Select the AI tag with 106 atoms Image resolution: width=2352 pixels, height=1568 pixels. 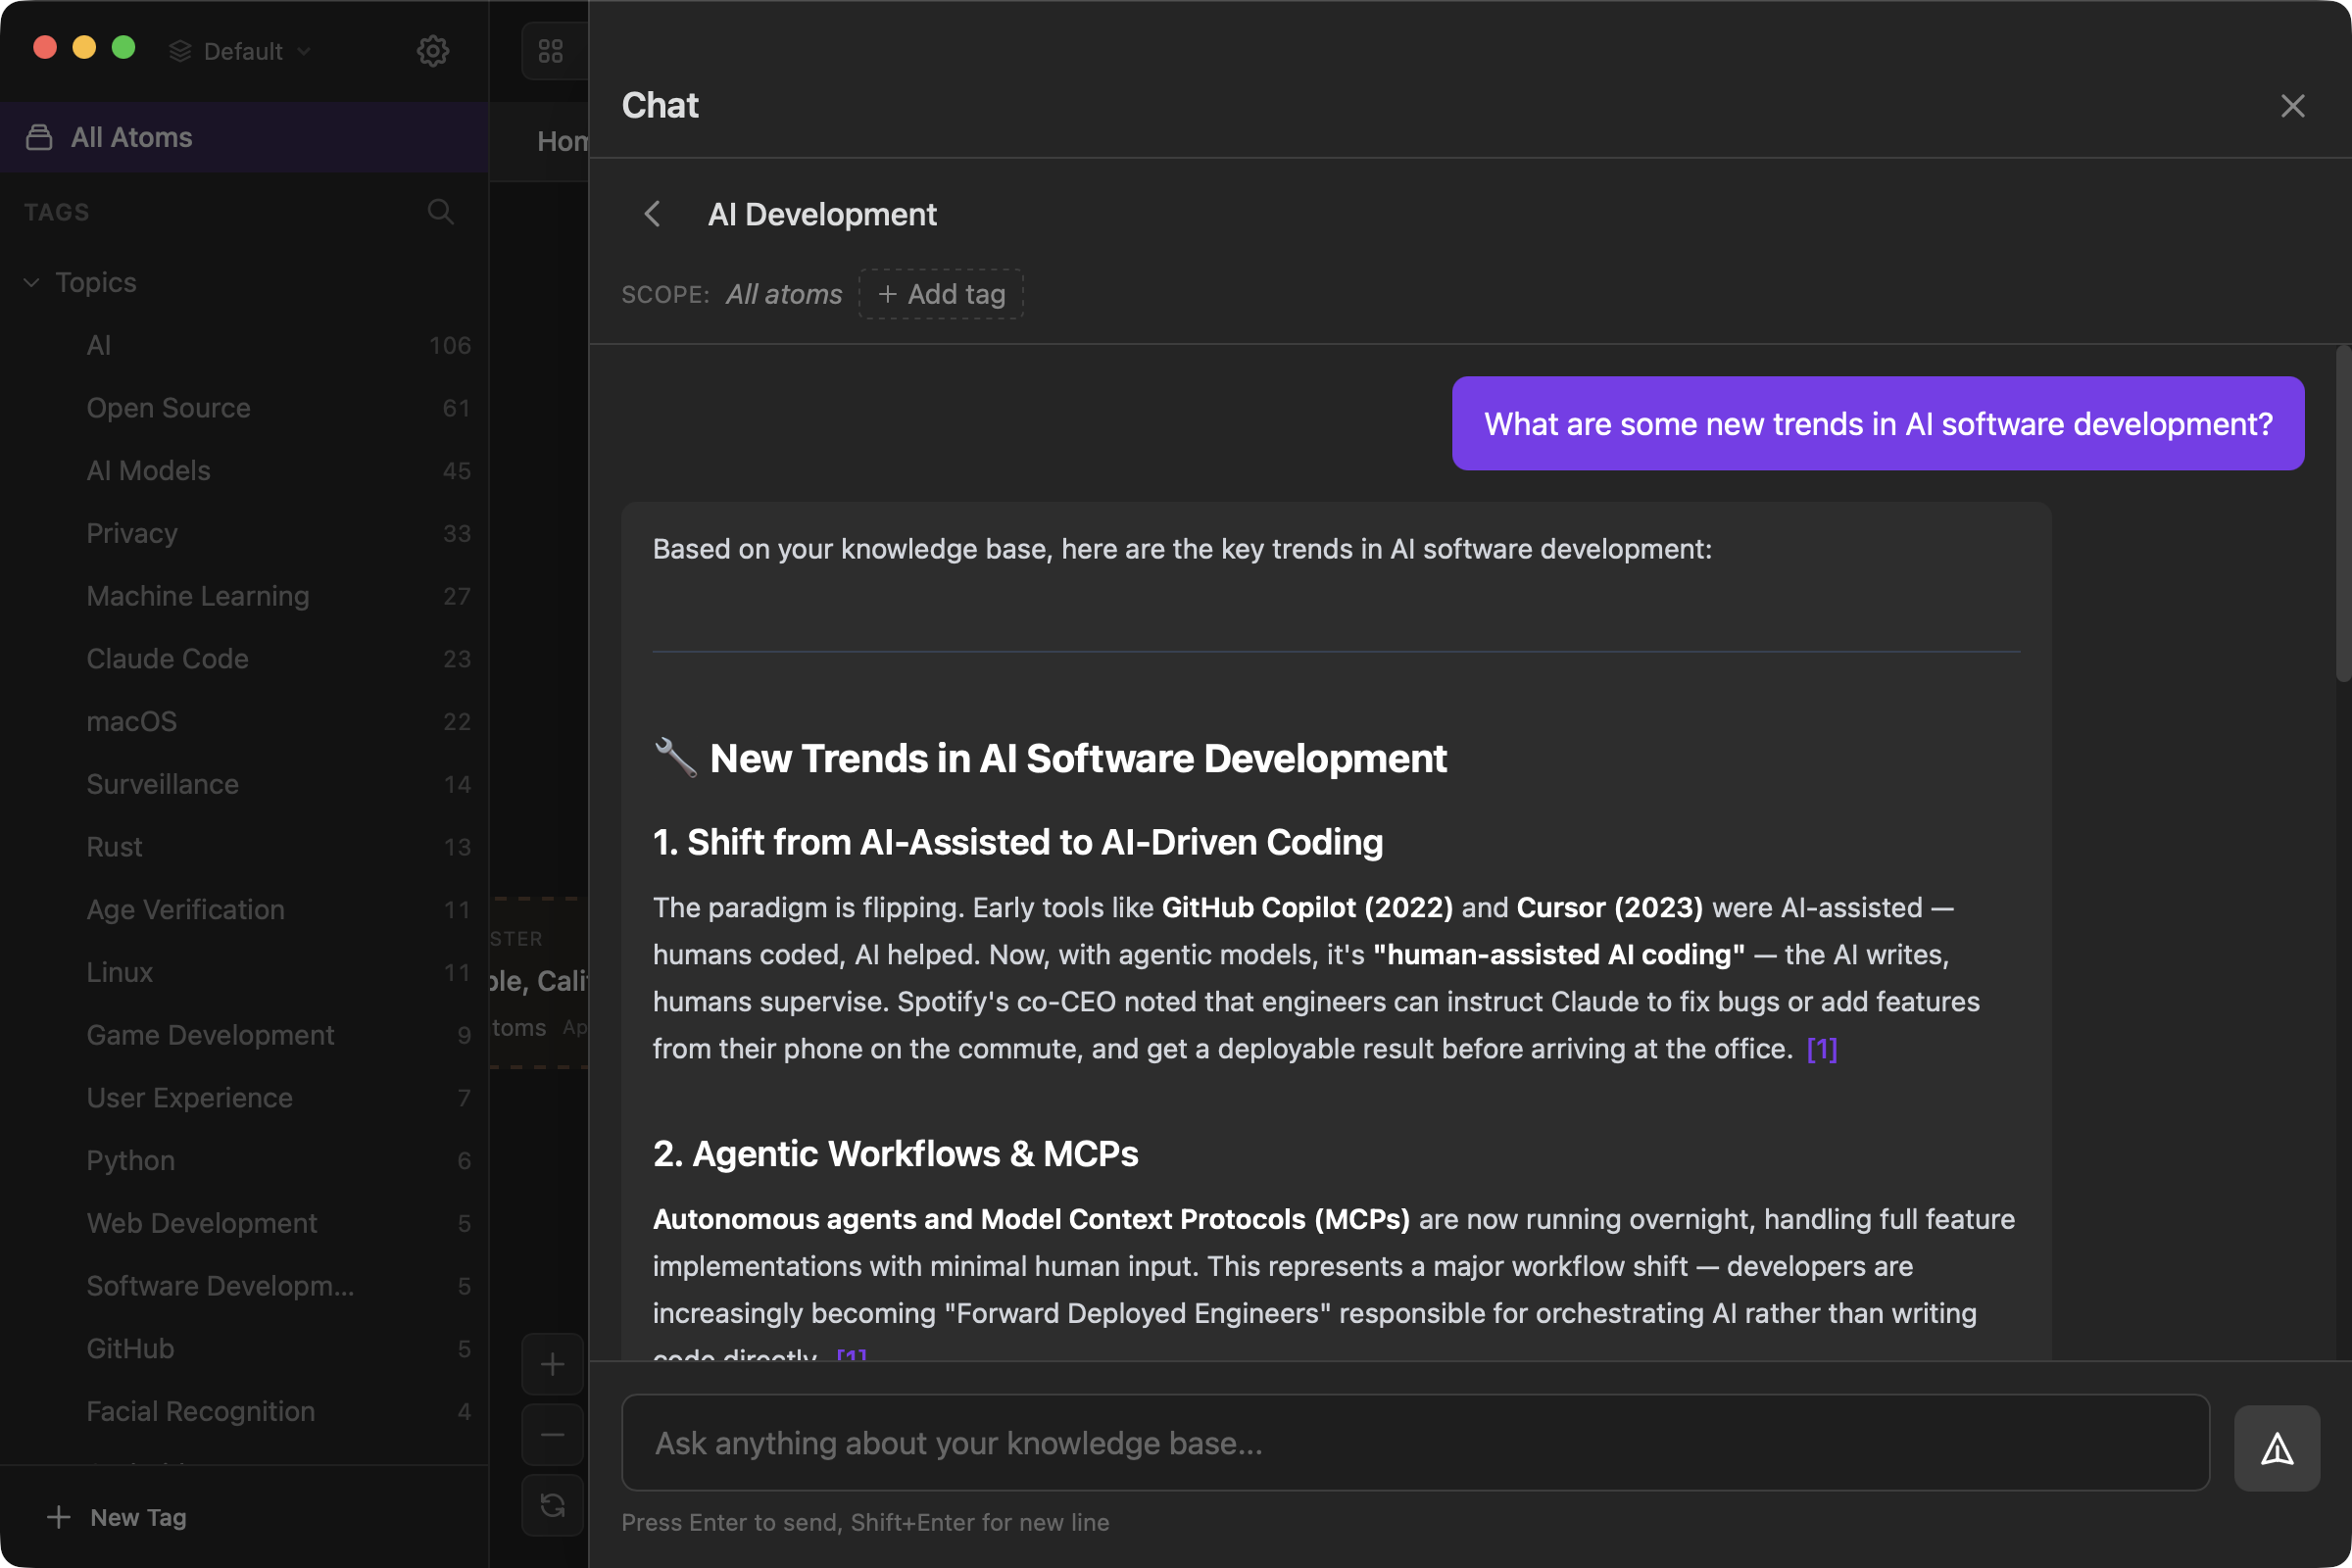[x=100, y=345]
